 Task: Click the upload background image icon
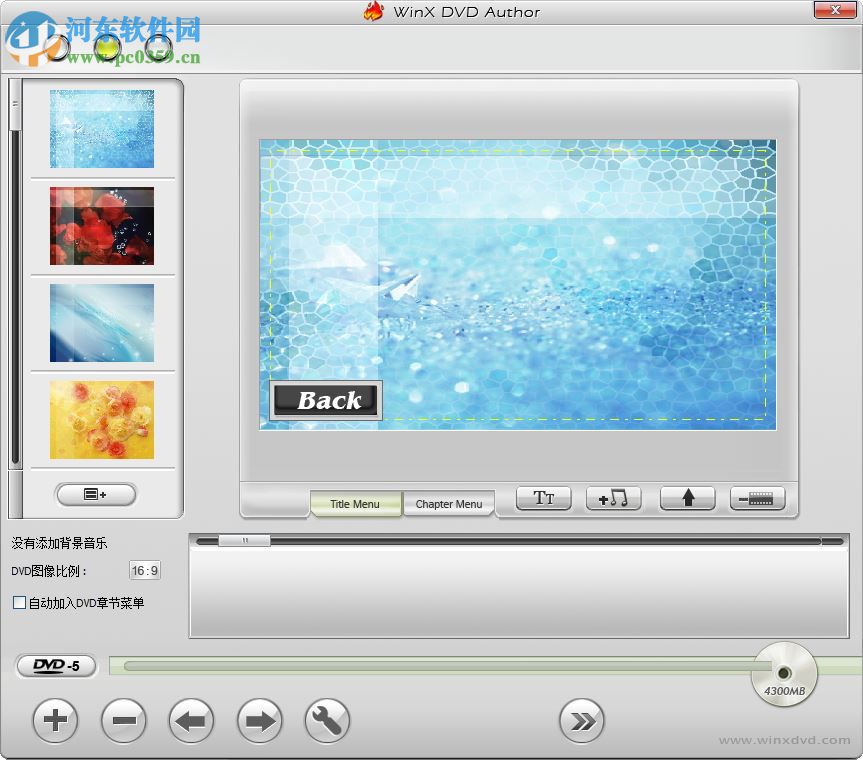click(x=686, y=497)
